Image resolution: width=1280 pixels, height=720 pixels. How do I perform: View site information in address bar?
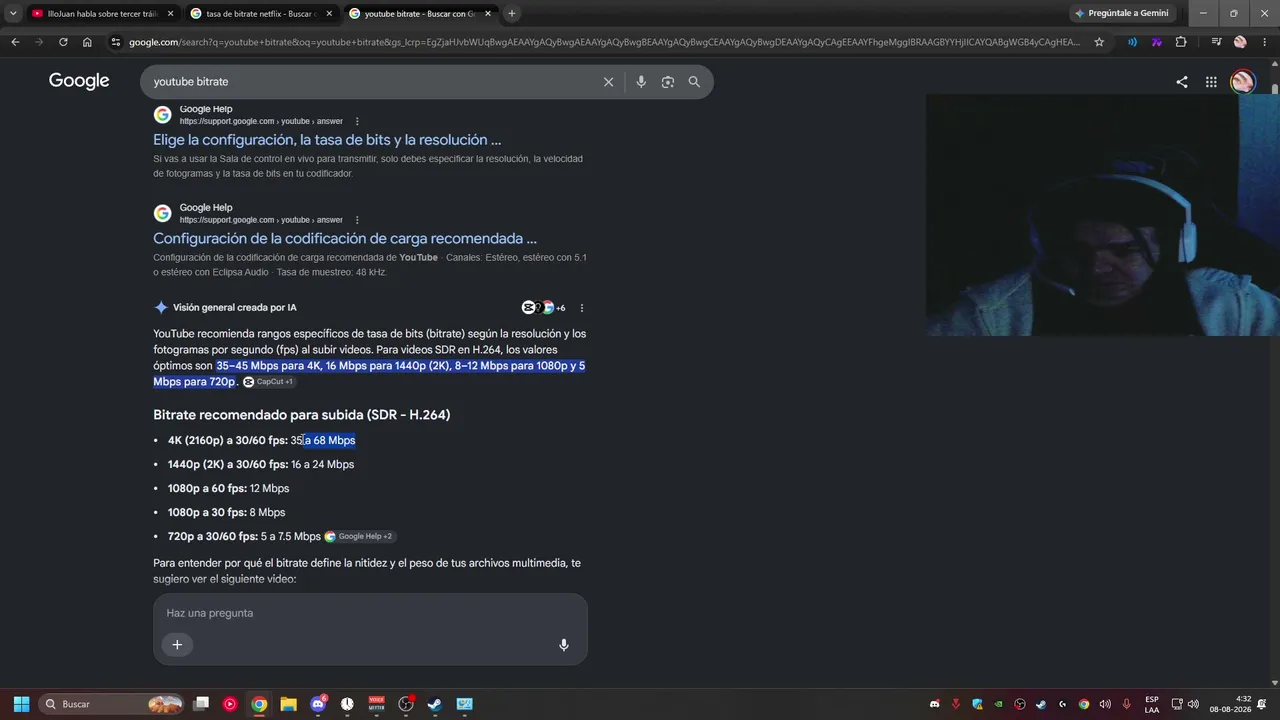click(x=116, y=42)
